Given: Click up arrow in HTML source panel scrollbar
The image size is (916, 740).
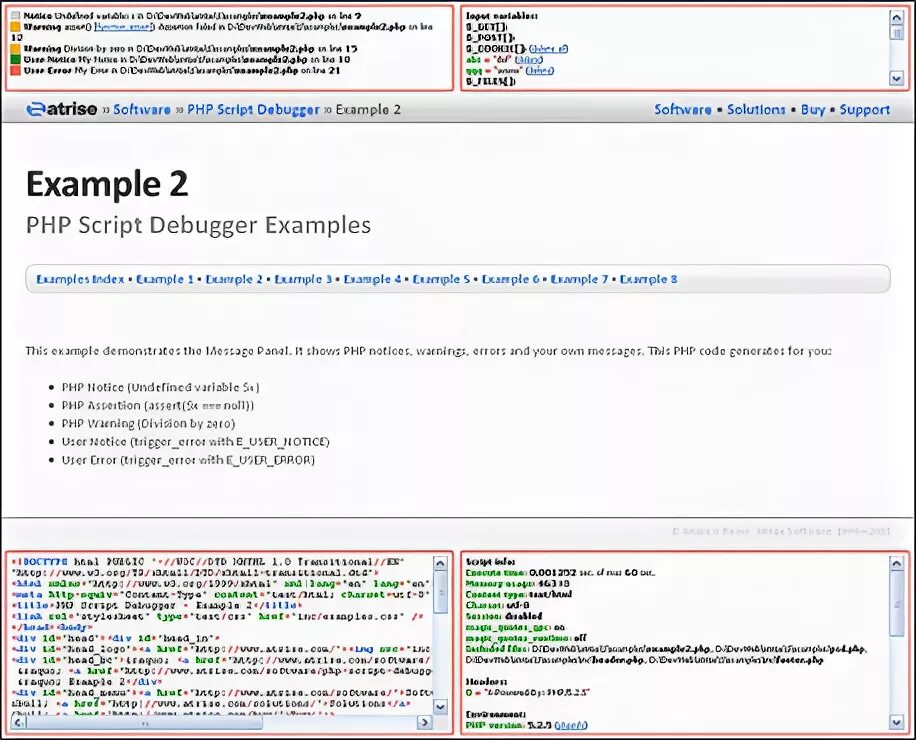Looking at the screenshot, I should pyautogui.click(x=440, y=563).
